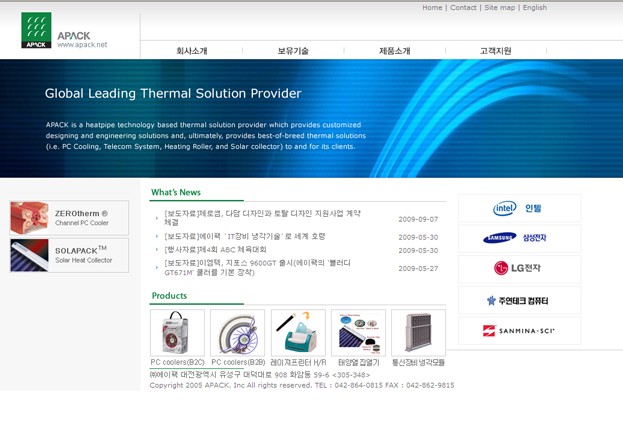The image size is (623, 429).
Task: Open the Intel partner logo
Action: (x=519, y=208)
